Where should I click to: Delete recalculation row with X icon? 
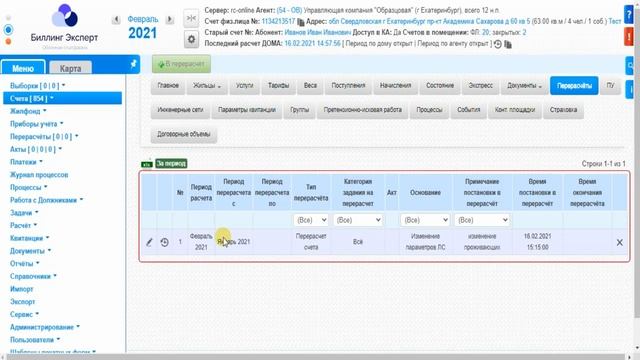coord(620,242)
